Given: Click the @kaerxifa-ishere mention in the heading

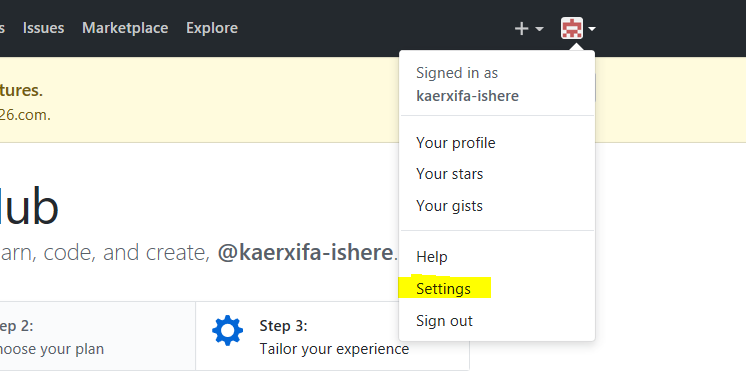Looking at the screenshot, I should pos(305,252).
